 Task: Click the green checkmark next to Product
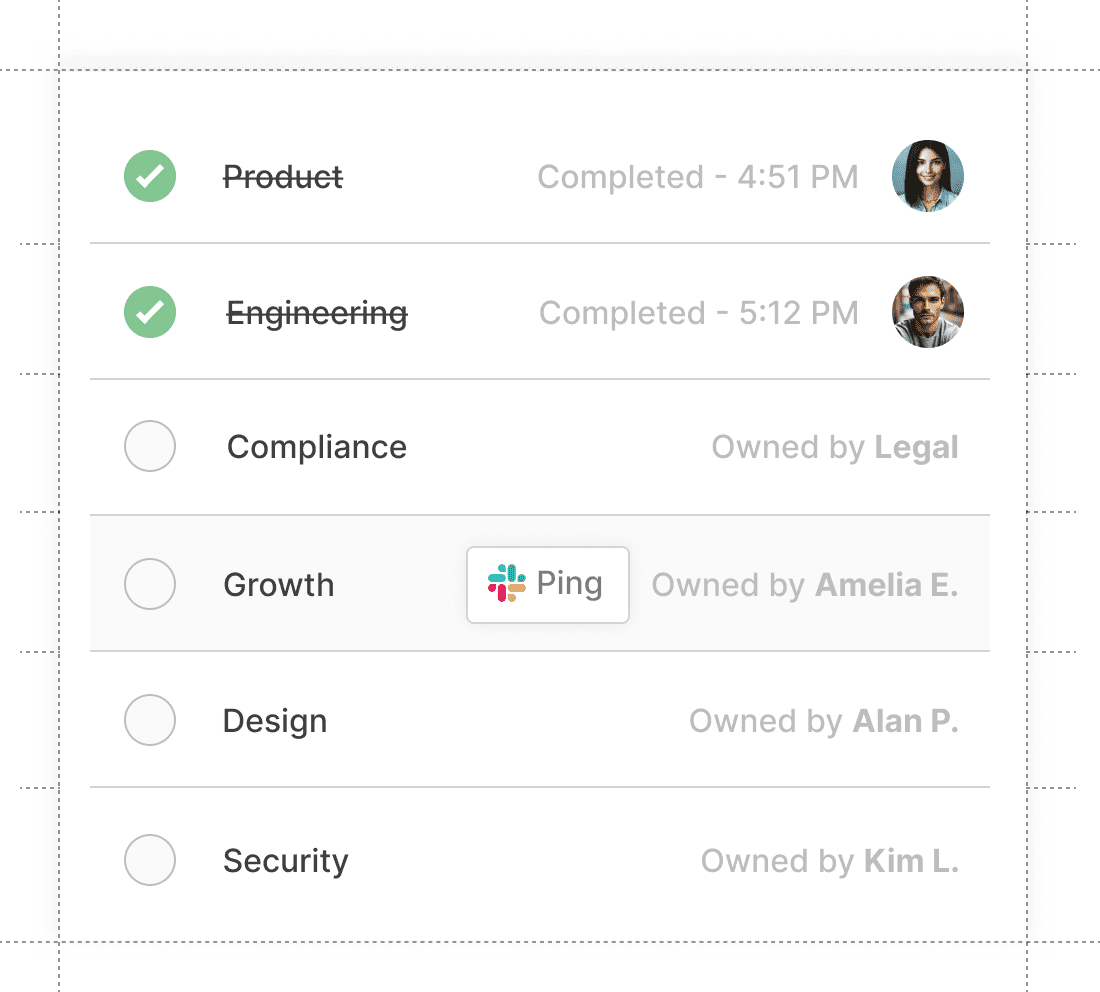150,176
